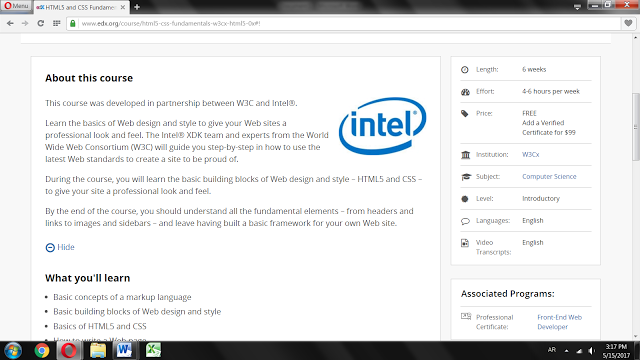The width and height of the screenshot is (640, 360).
Task: Open network signal tray icon
Action: pyautogui.click(x=579, y=351)
